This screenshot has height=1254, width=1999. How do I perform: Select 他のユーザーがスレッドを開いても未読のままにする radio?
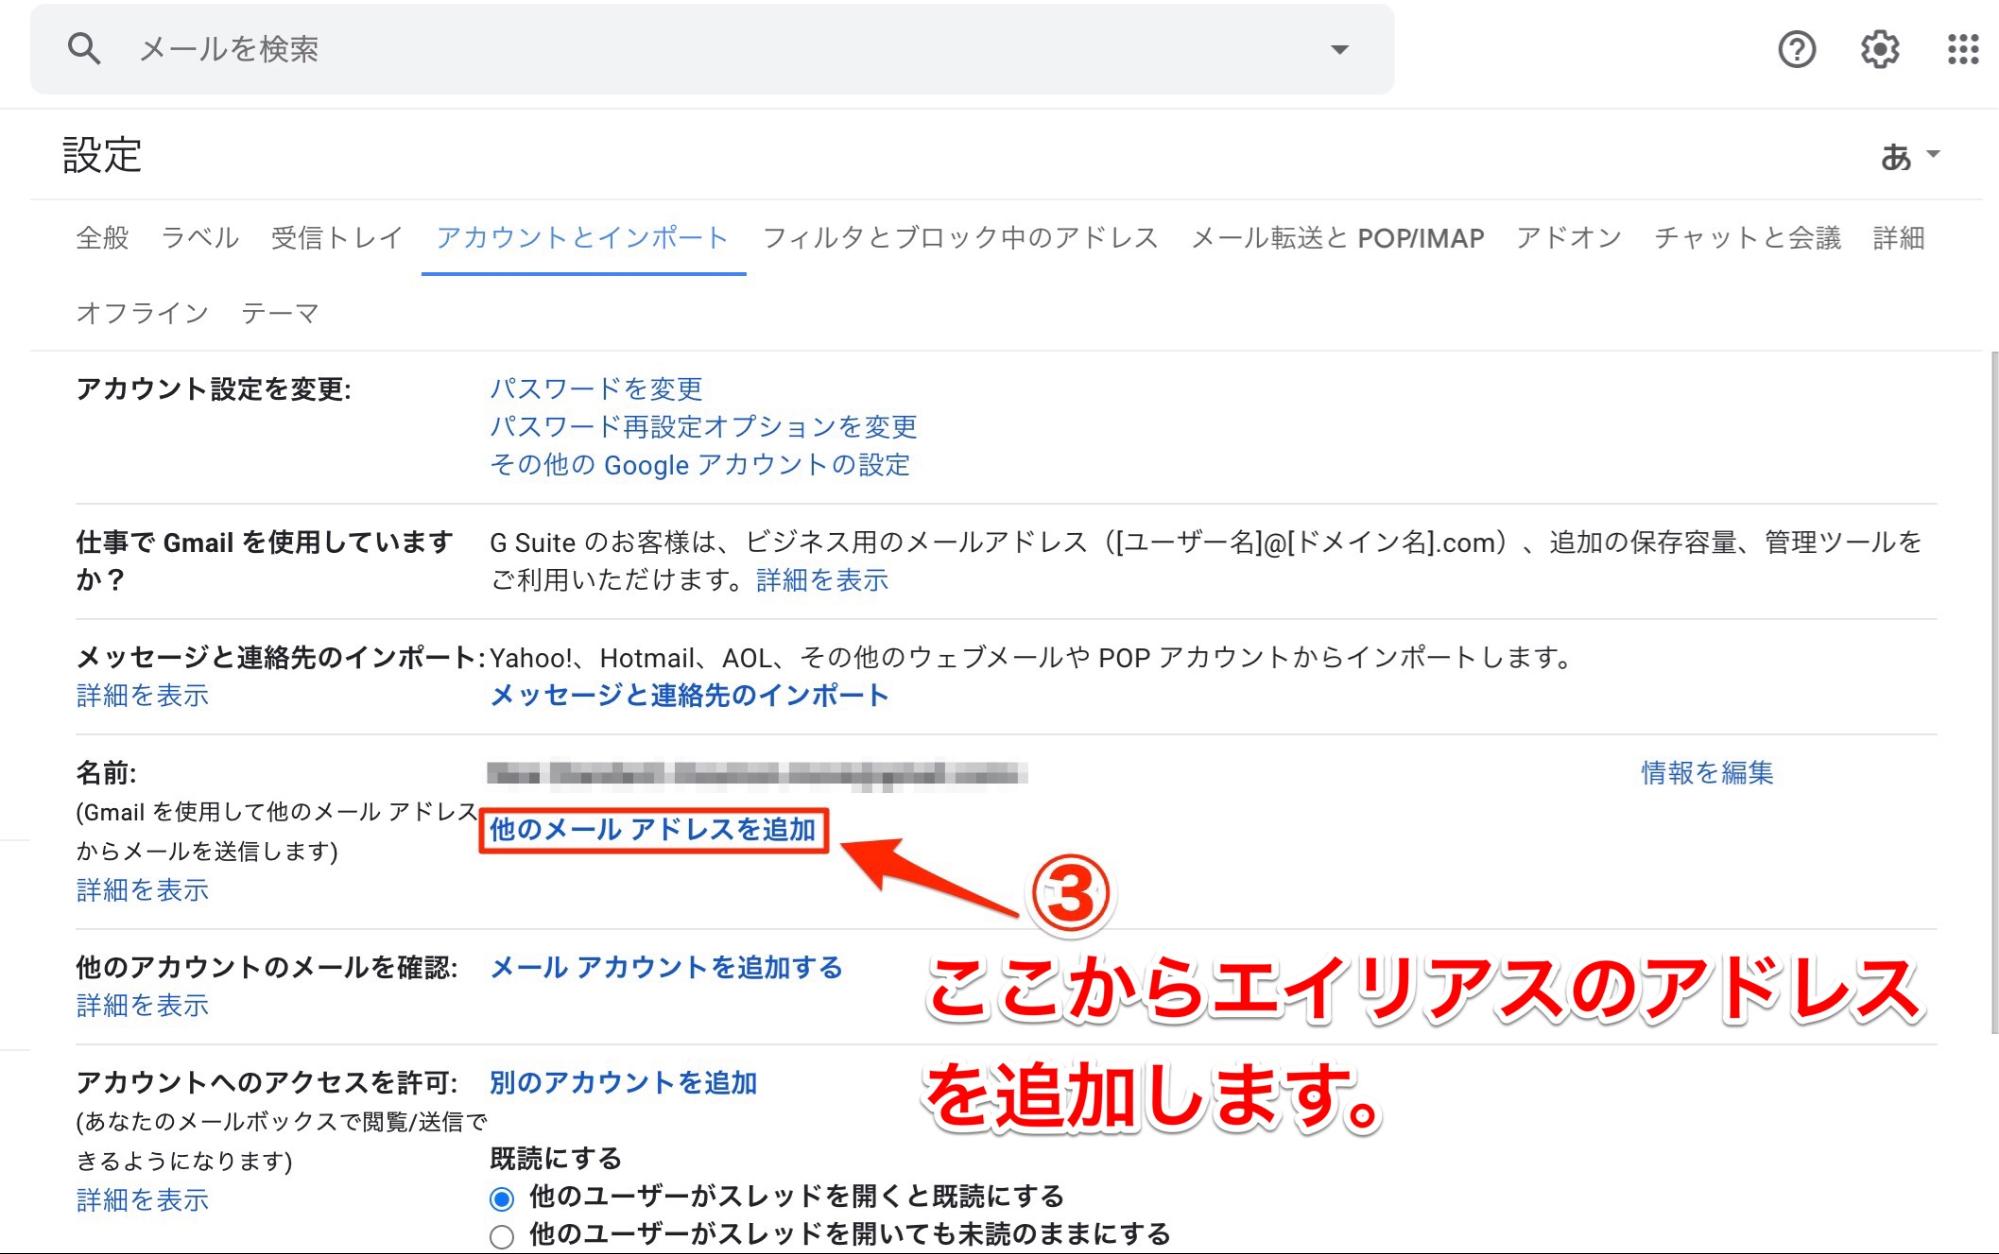coord(502,1237)
